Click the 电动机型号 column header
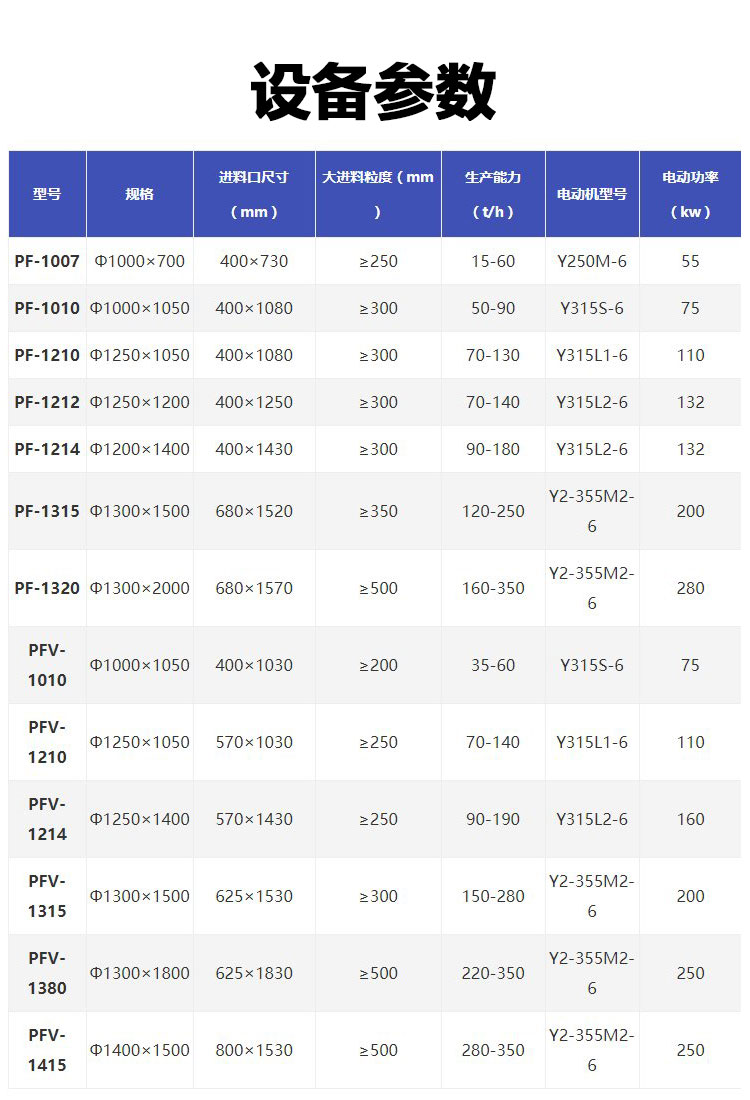The width and height of the screenshot is (750, 1100). point(592,194)
